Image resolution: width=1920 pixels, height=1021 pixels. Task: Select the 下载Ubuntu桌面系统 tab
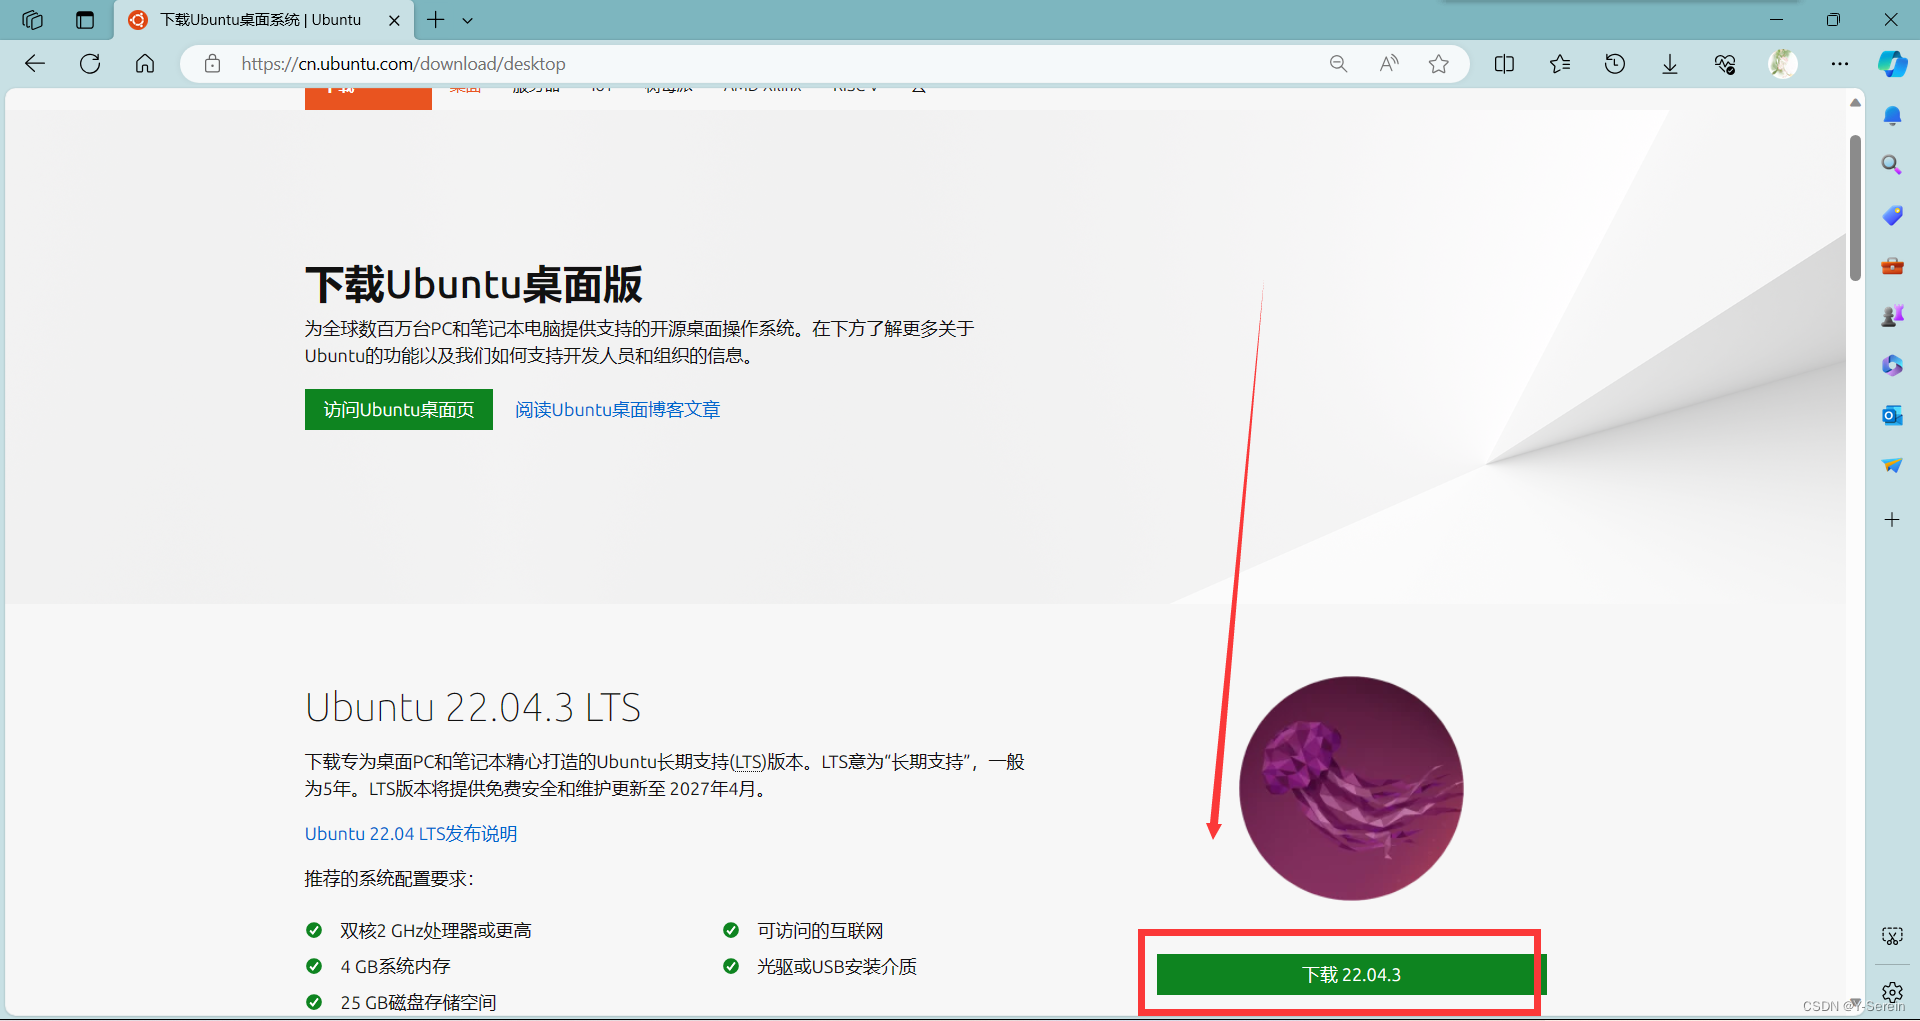tap(261, 20)
